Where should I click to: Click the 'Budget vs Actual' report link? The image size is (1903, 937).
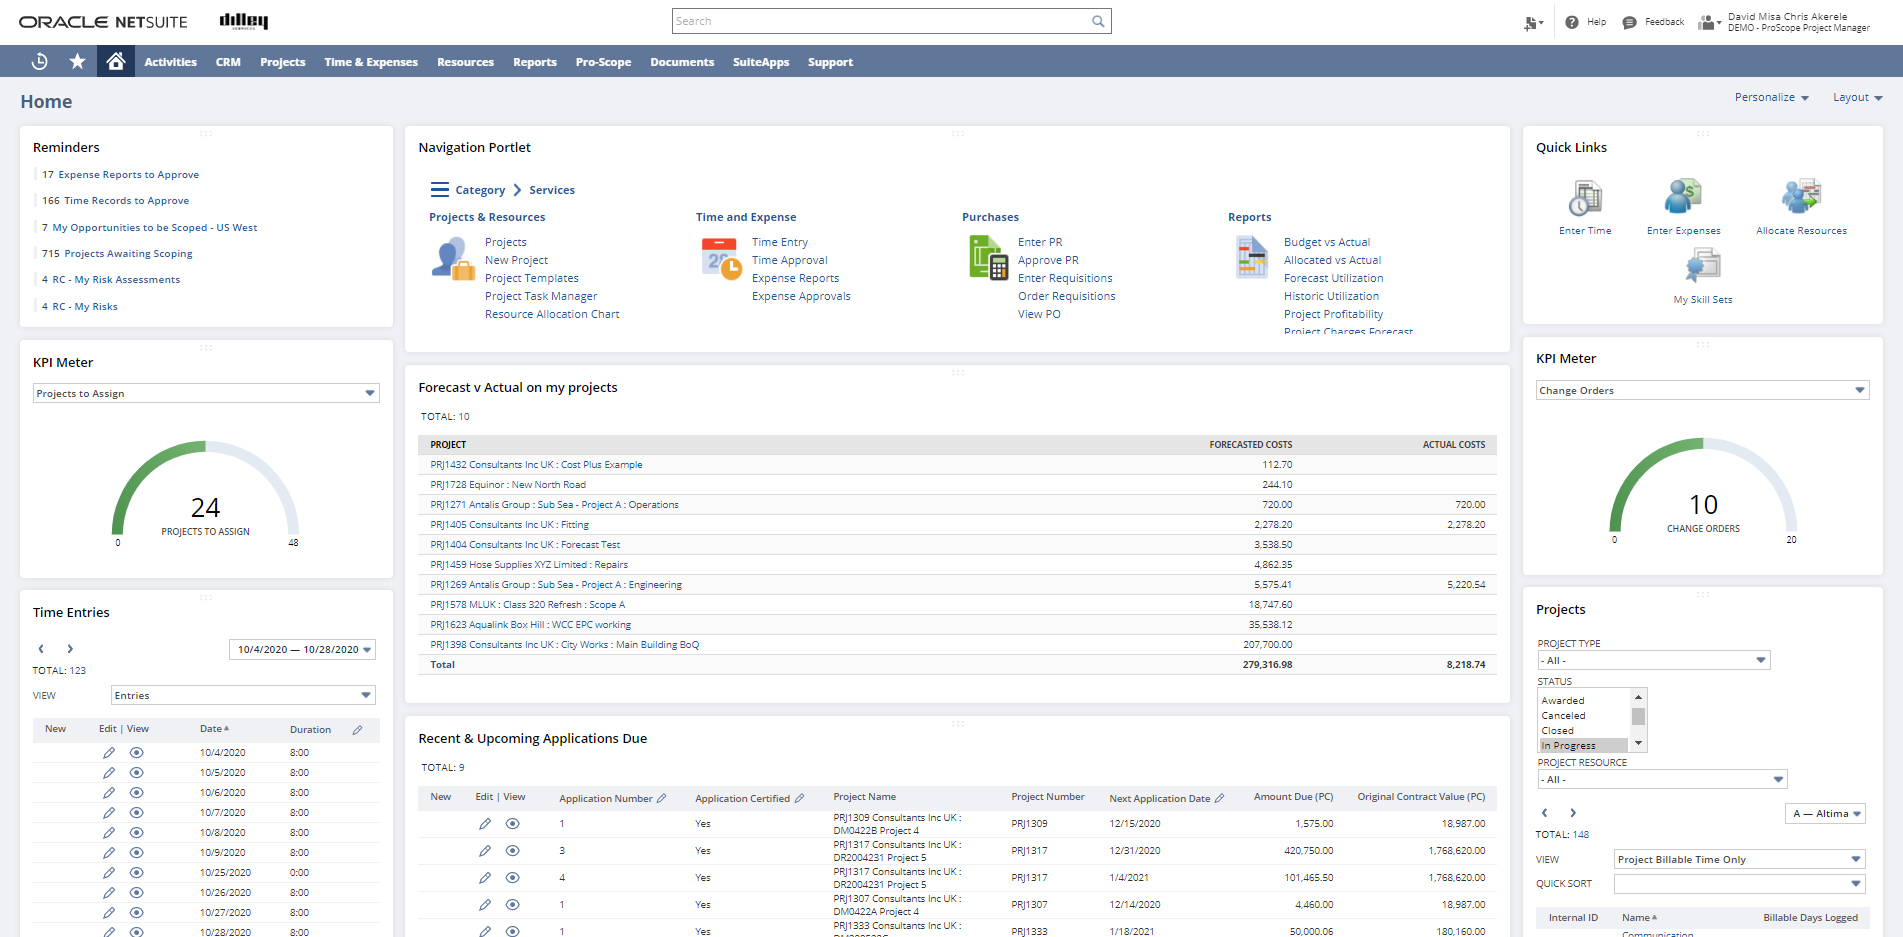1328,241
